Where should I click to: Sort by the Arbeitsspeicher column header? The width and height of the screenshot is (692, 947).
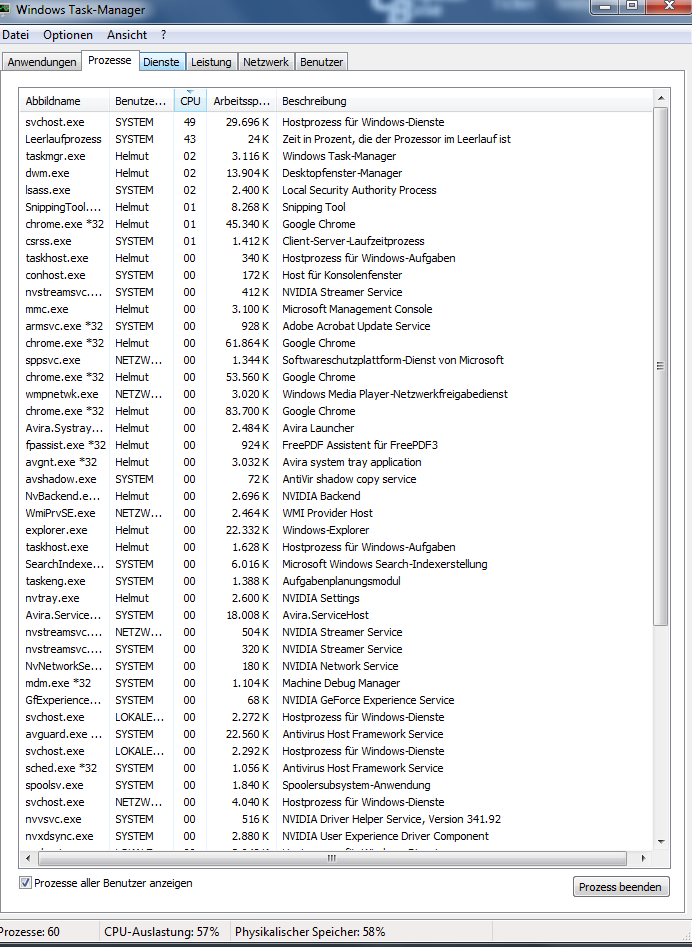point(242,101)
